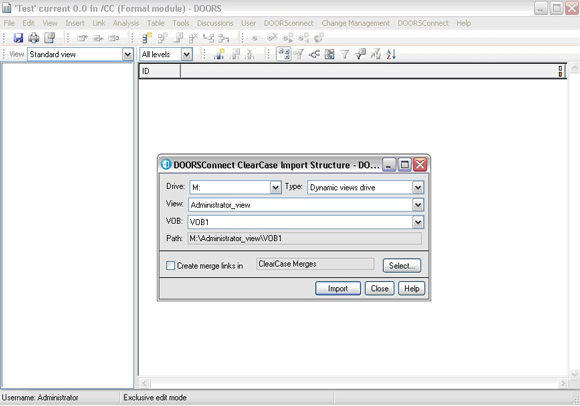Image resolution: width=580 pixels, height=406 pixels.
Task: Click the plain filter funnel icon
Action: (345, 55)
